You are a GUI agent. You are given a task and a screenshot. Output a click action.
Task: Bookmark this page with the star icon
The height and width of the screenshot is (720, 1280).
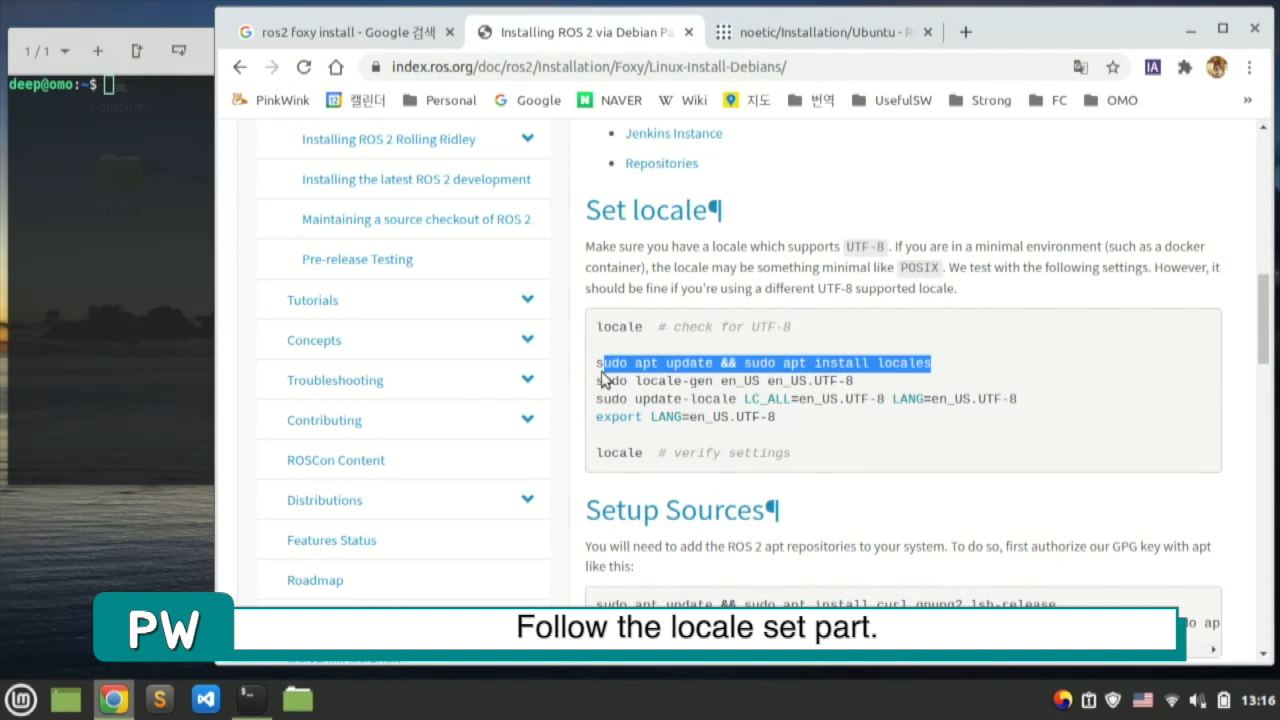point(1113,67)
